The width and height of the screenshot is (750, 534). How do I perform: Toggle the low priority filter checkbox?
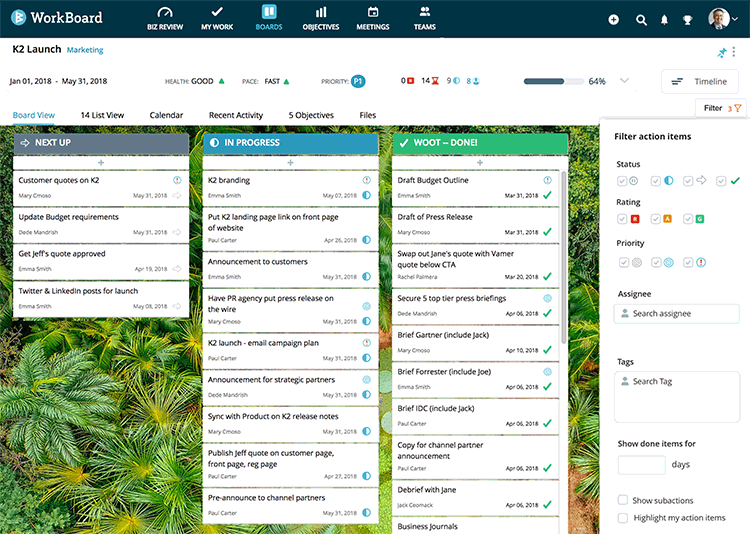pyautogui.click(x=624, y=262)
